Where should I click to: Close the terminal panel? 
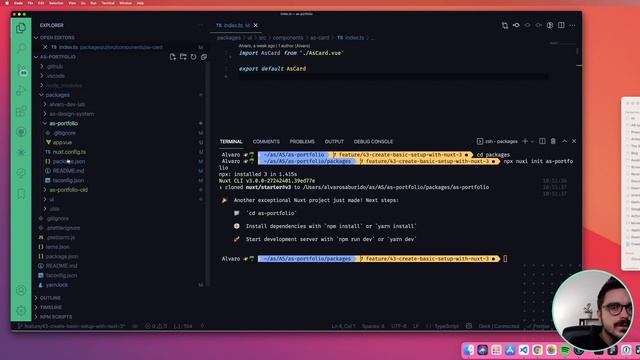[574, 141]
